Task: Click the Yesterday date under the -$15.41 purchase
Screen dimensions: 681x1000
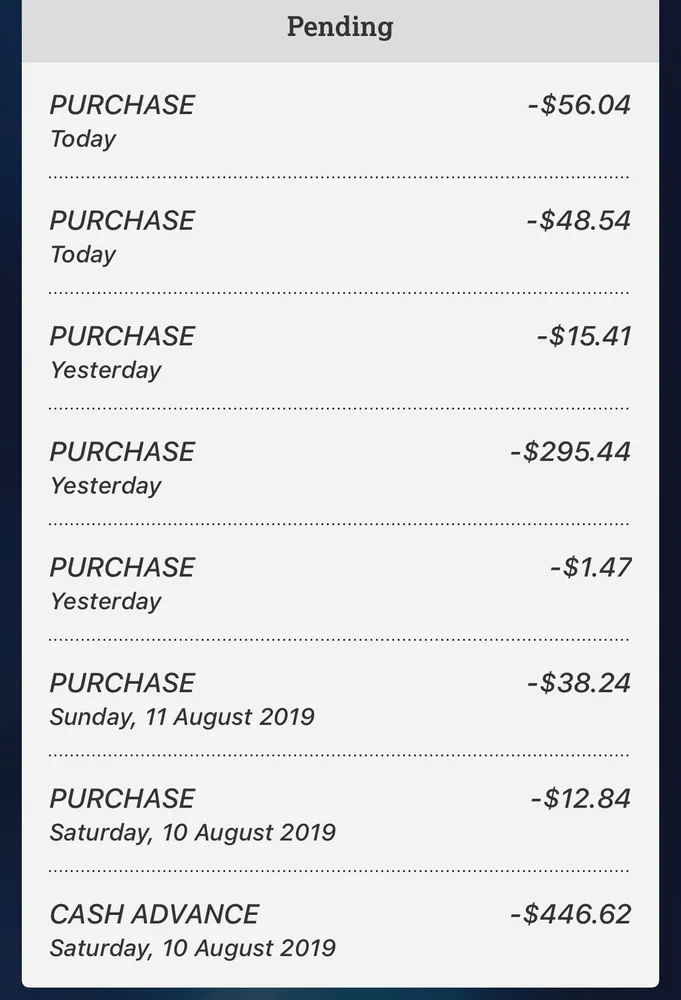Action: [105, 370]
